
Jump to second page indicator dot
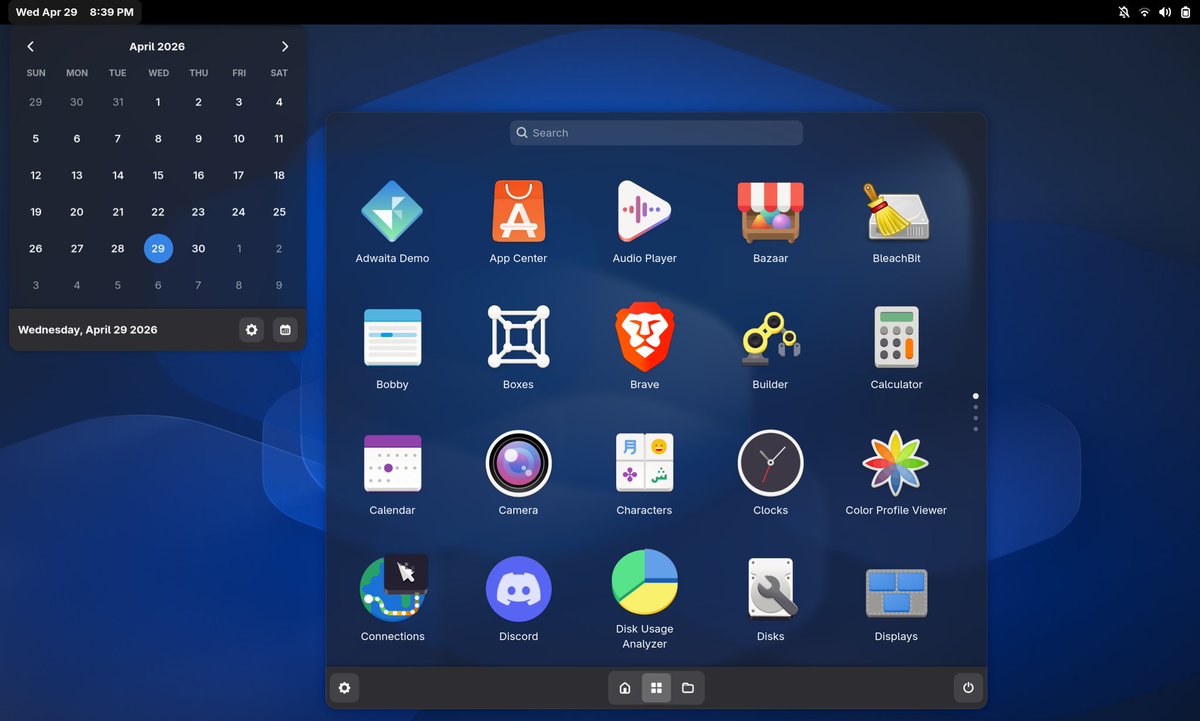pos(976,407)
